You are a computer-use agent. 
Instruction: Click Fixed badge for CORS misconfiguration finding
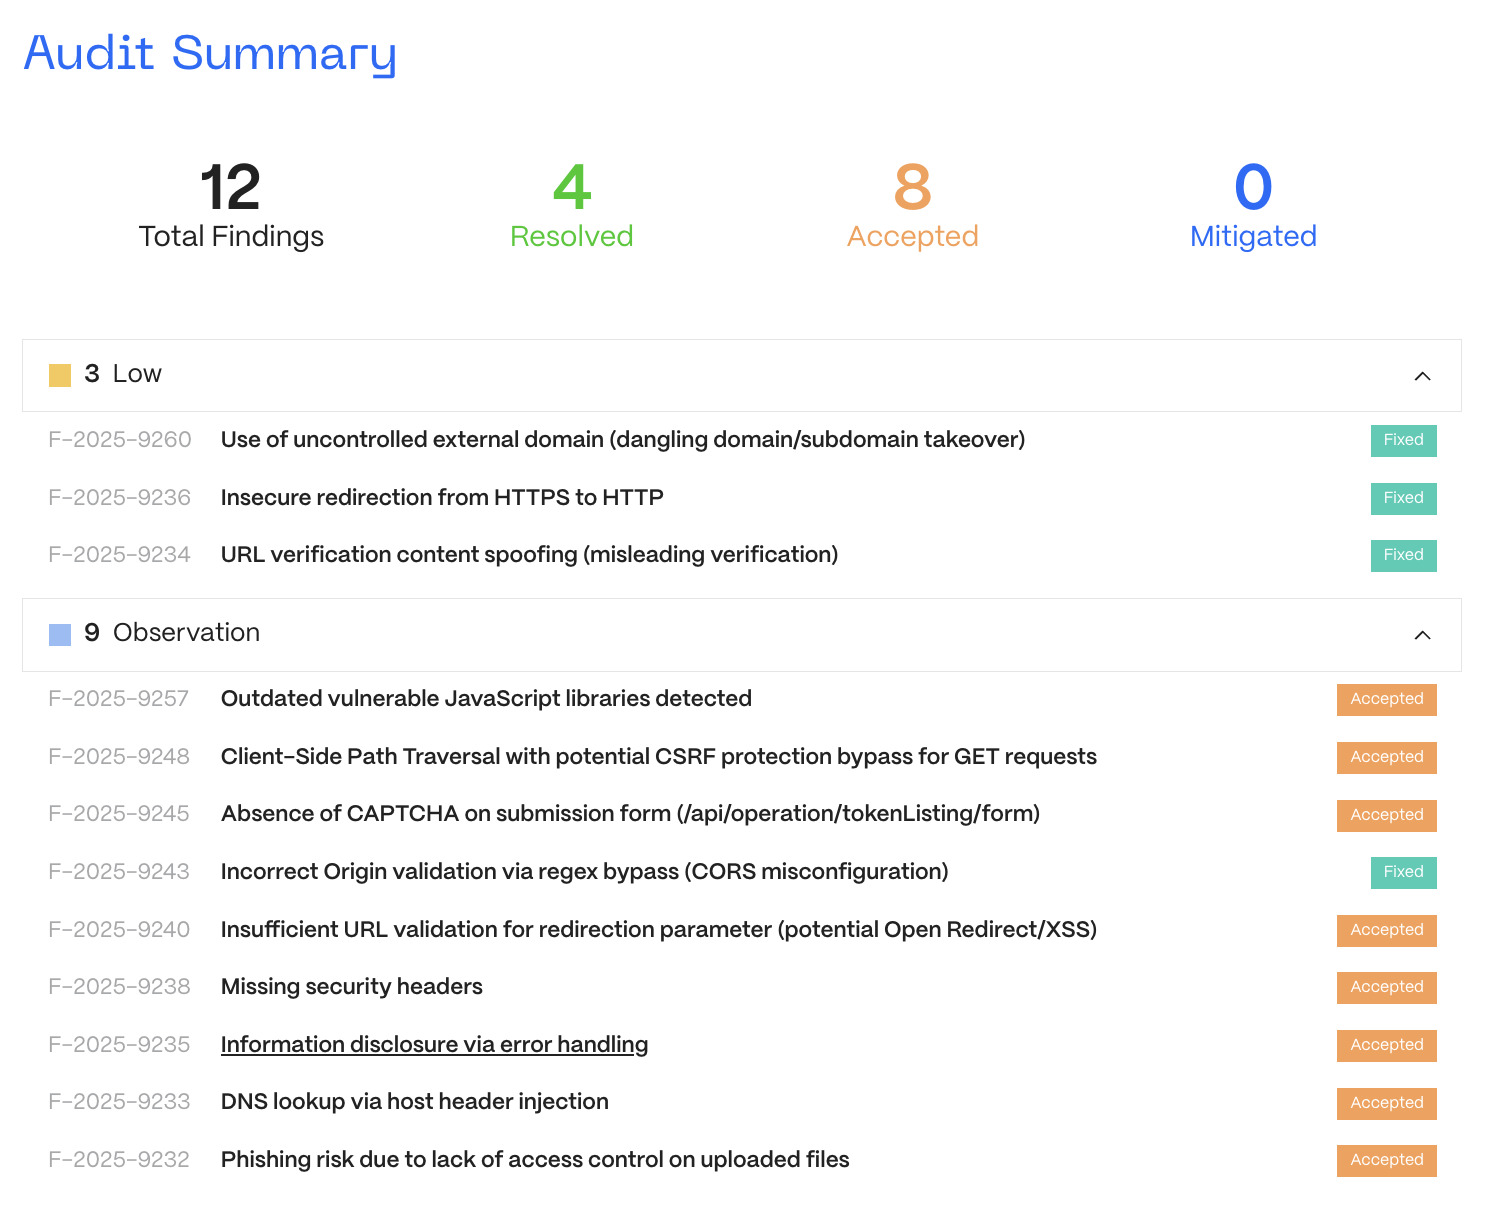point(1403,872)
